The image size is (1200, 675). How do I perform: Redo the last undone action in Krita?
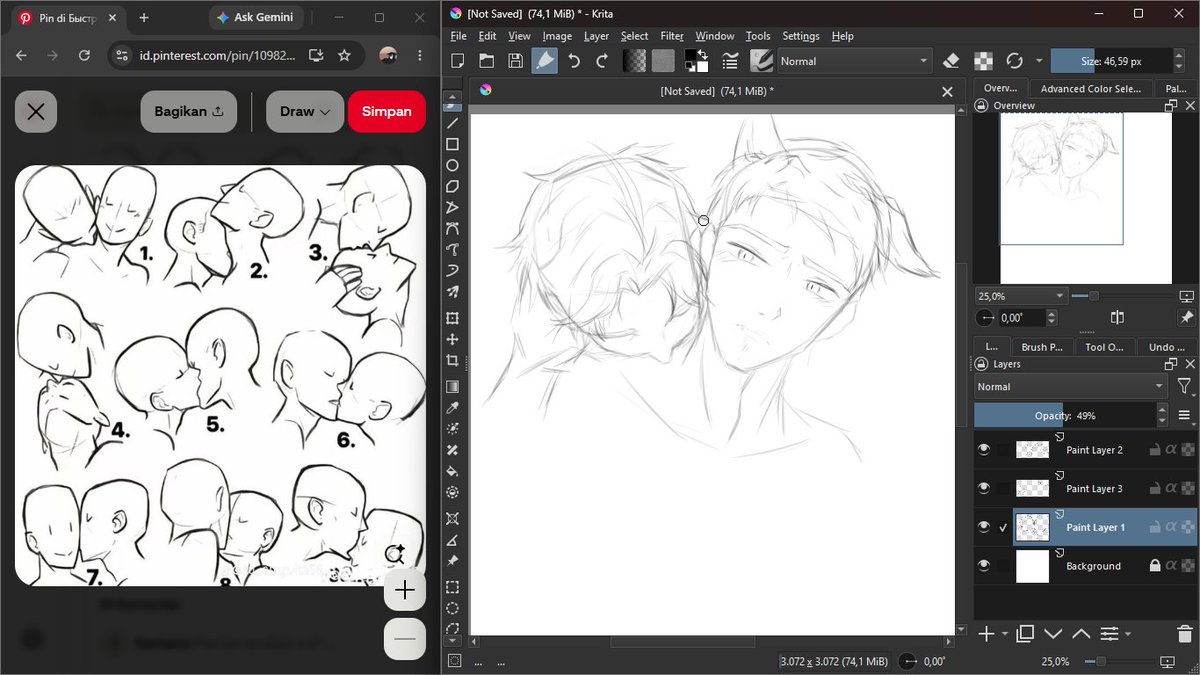click(602, 61)
